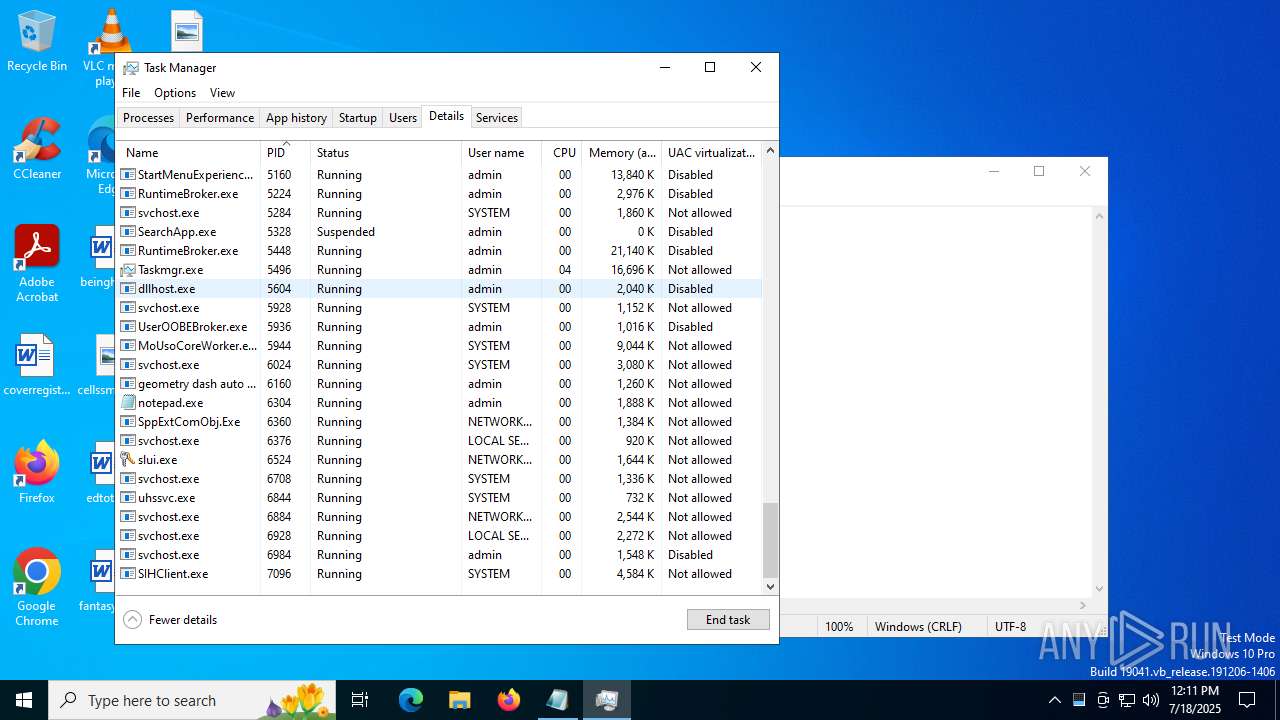Launch Firefox from taskbar
1280x720 pixels.
click(x=508, y=700)
